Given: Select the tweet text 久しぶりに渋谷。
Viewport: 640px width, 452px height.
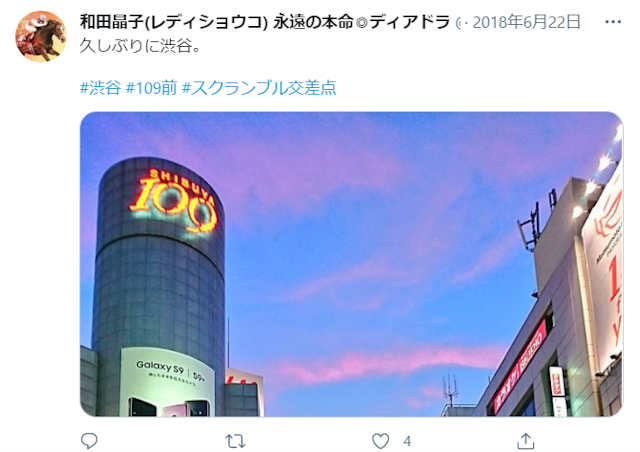Looking at the screenshot, I should pos(140,46).
